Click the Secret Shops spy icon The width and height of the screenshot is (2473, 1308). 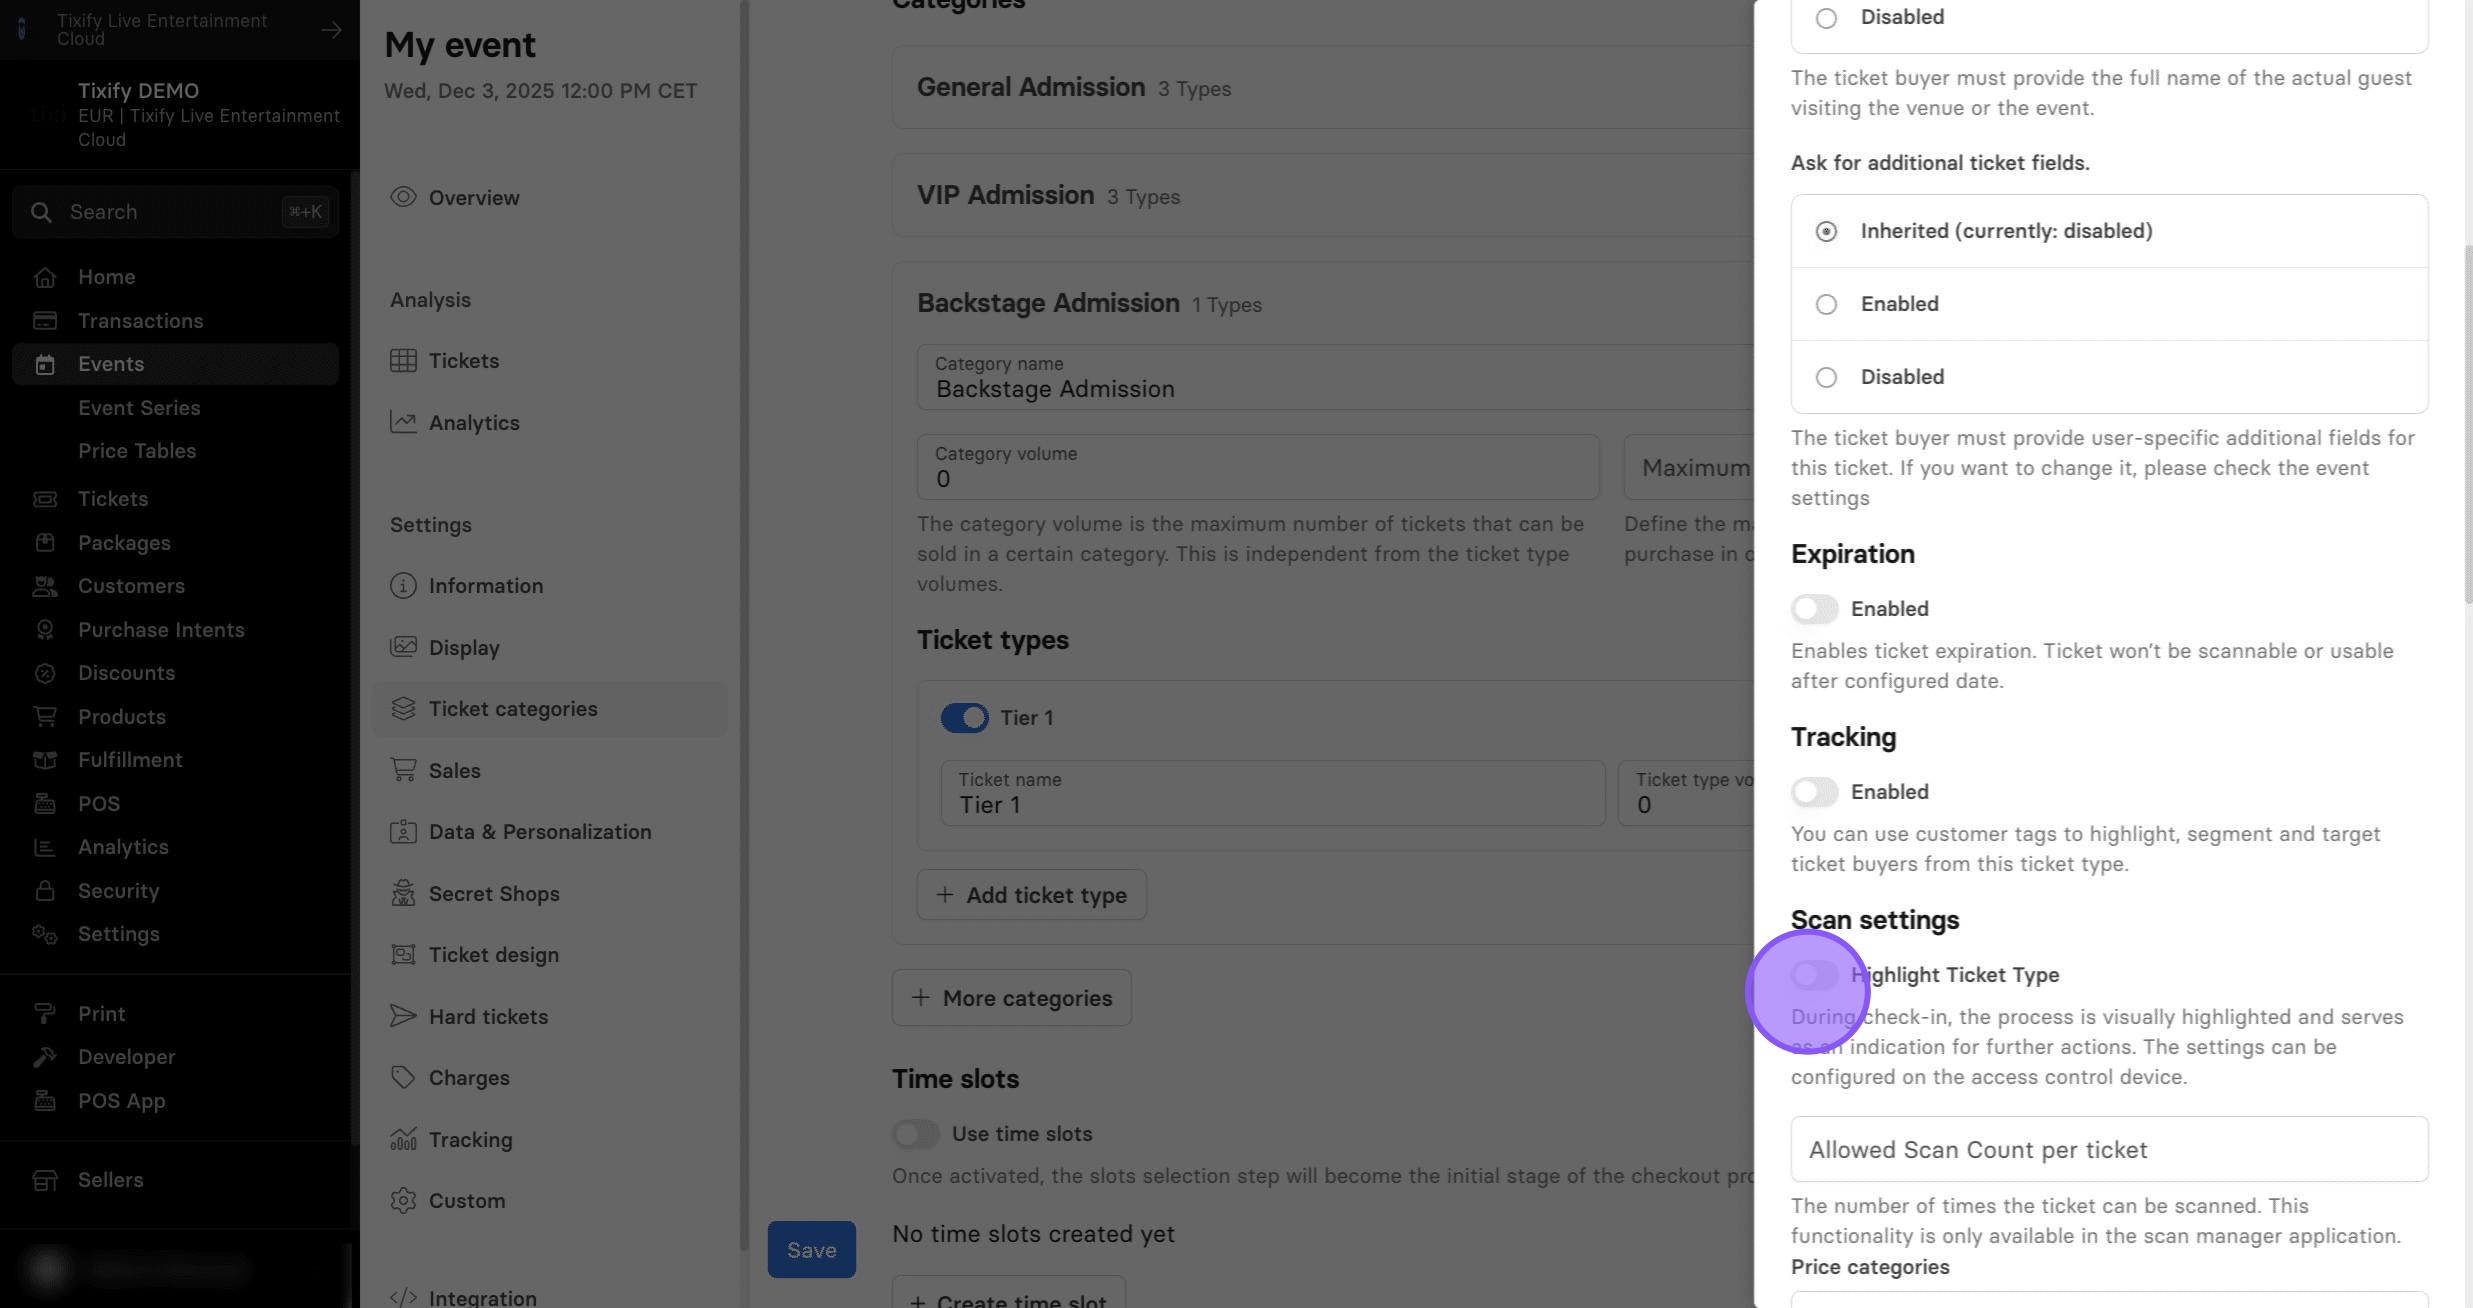pyautogui.click(x=403, y=893)
